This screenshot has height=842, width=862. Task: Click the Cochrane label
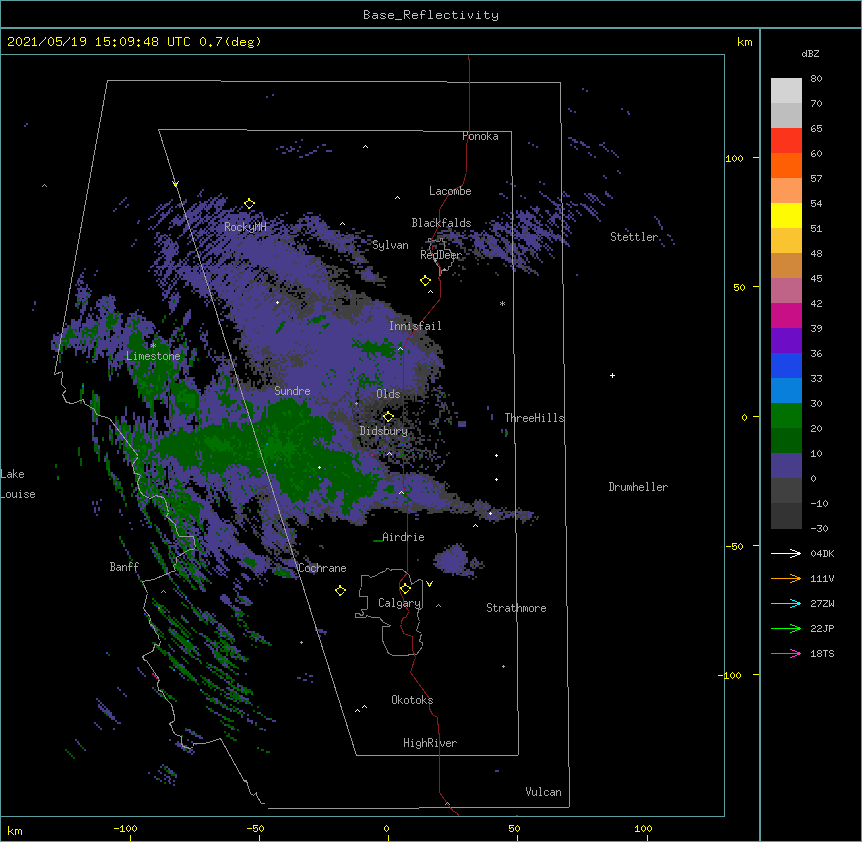tap(322, 568)
